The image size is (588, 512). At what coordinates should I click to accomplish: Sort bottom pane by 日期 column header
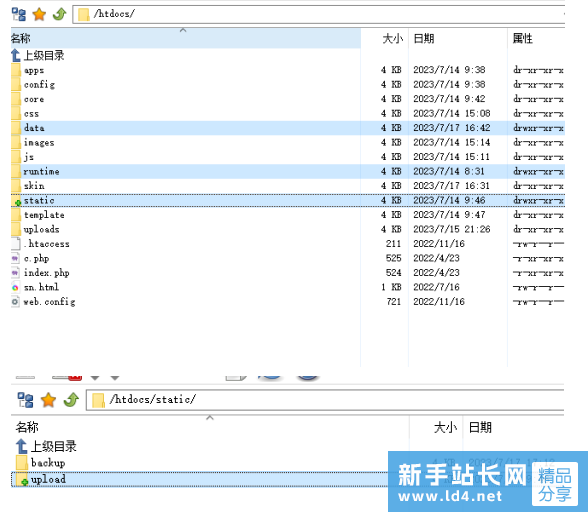[x=514, y=427]
